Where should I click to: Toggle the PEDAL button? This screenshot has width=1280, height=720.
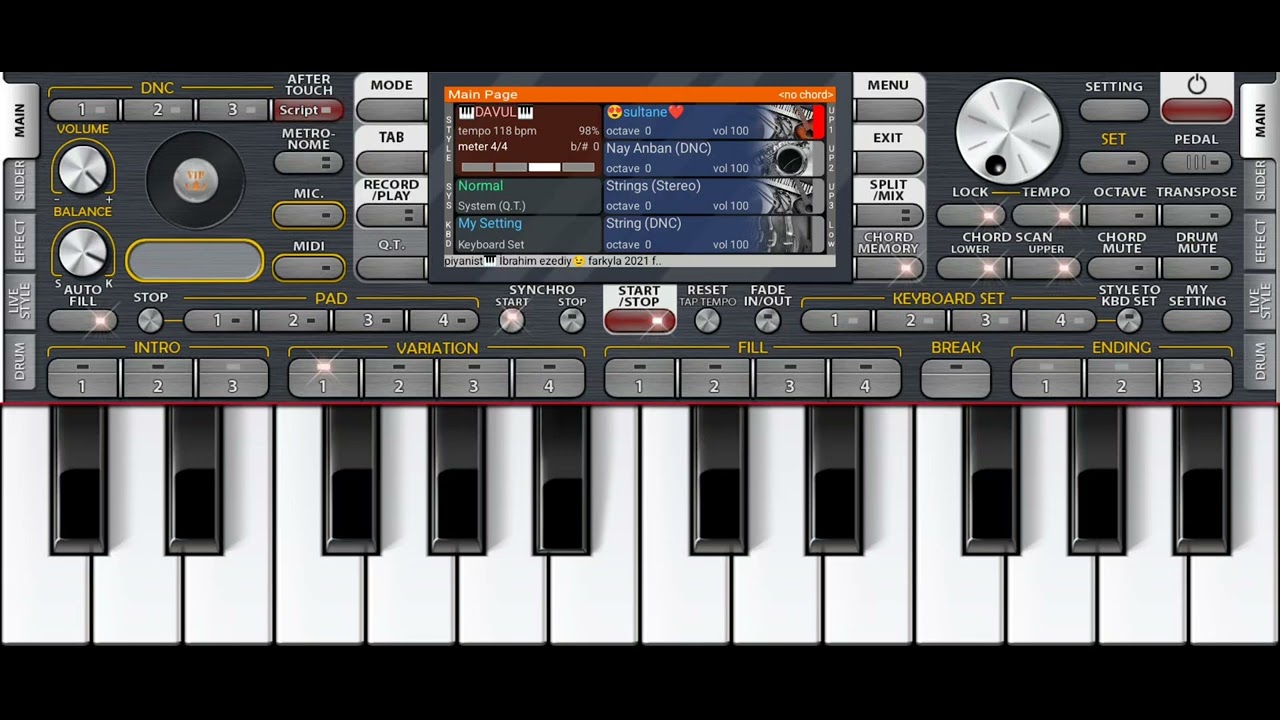click(1197, 162)
